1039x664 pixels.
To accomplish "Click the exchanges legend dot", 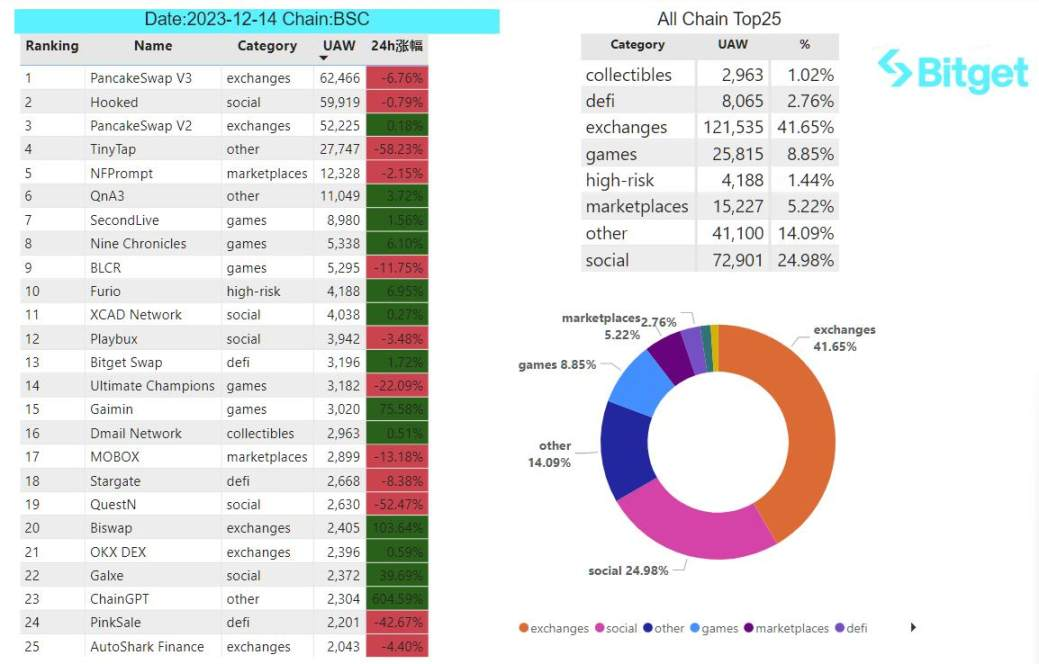I will 523,628.
